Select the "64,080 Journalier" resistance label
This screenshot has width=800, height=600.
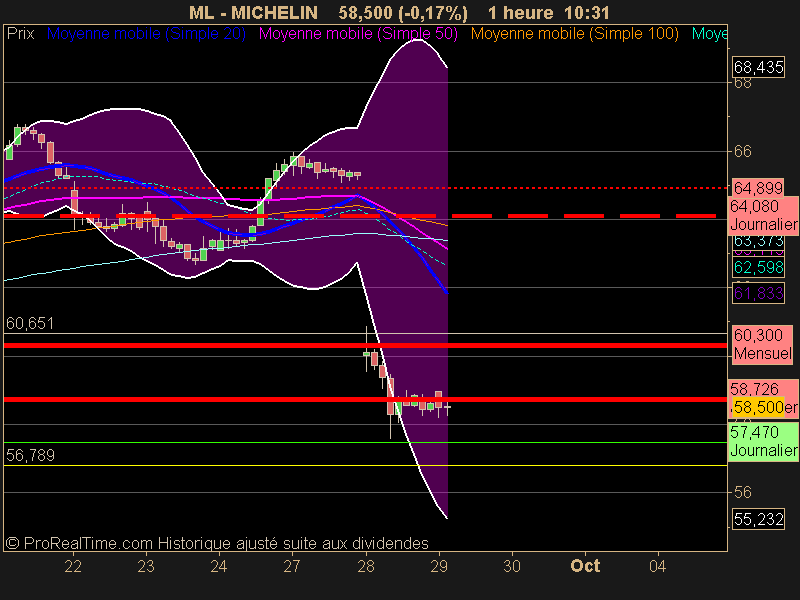click(x=763, y=215)
